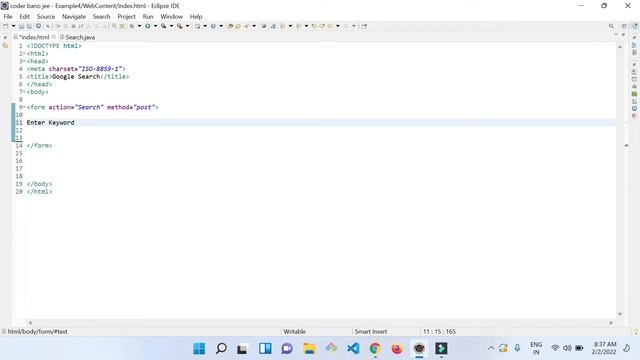Screen dimensions: 640x360
Task: Click the Google Search title text on line 5
Action: 76,77
